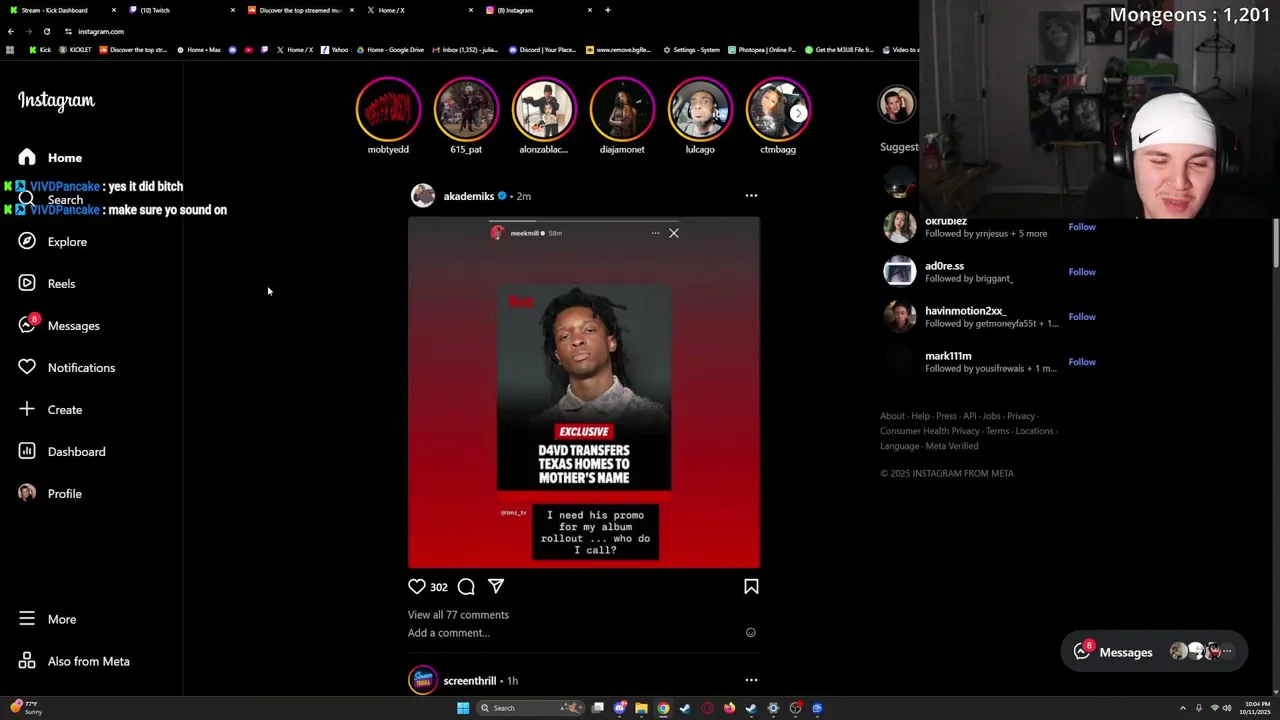Like the akademiks post heart icon

[417, 587]
